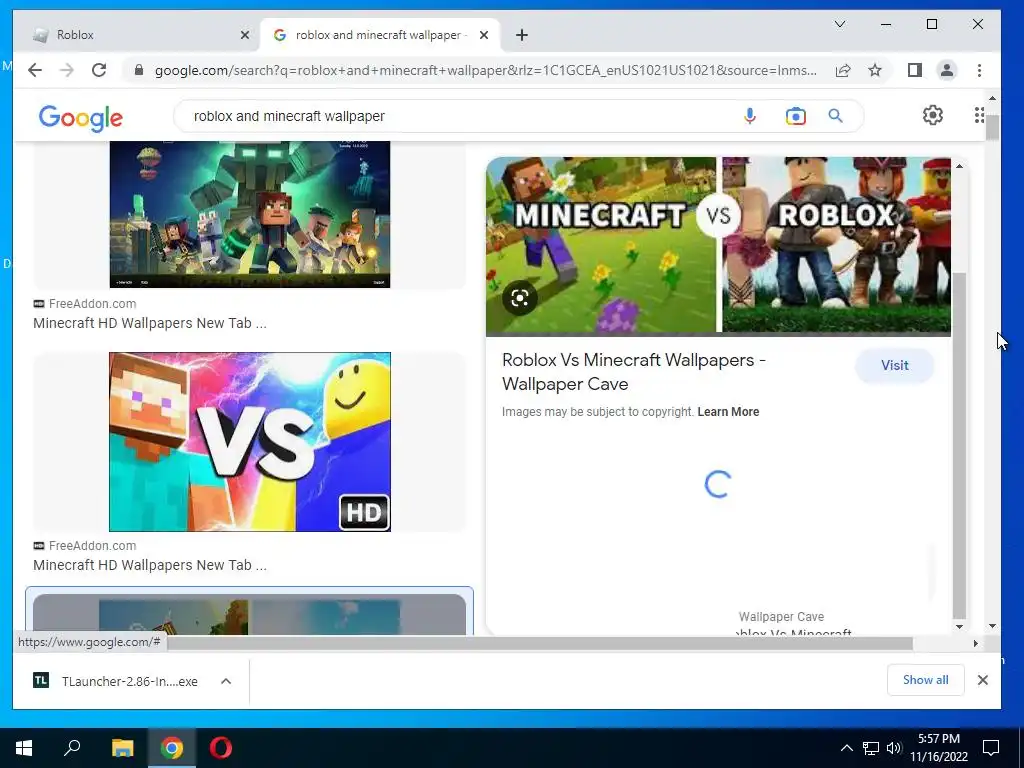The width and height of the screenshot is (1024, 768).
Task: Select the Steve VS smiley HD thumbnail
Action: click(x=249, y=442)
